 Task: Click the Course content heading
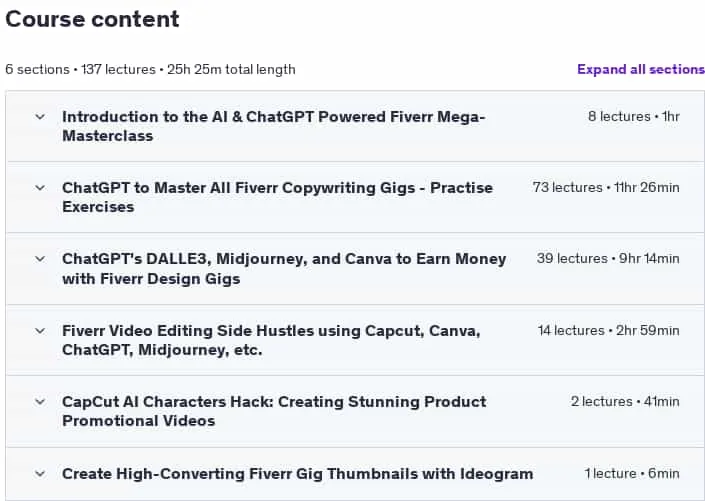[92, 19]
